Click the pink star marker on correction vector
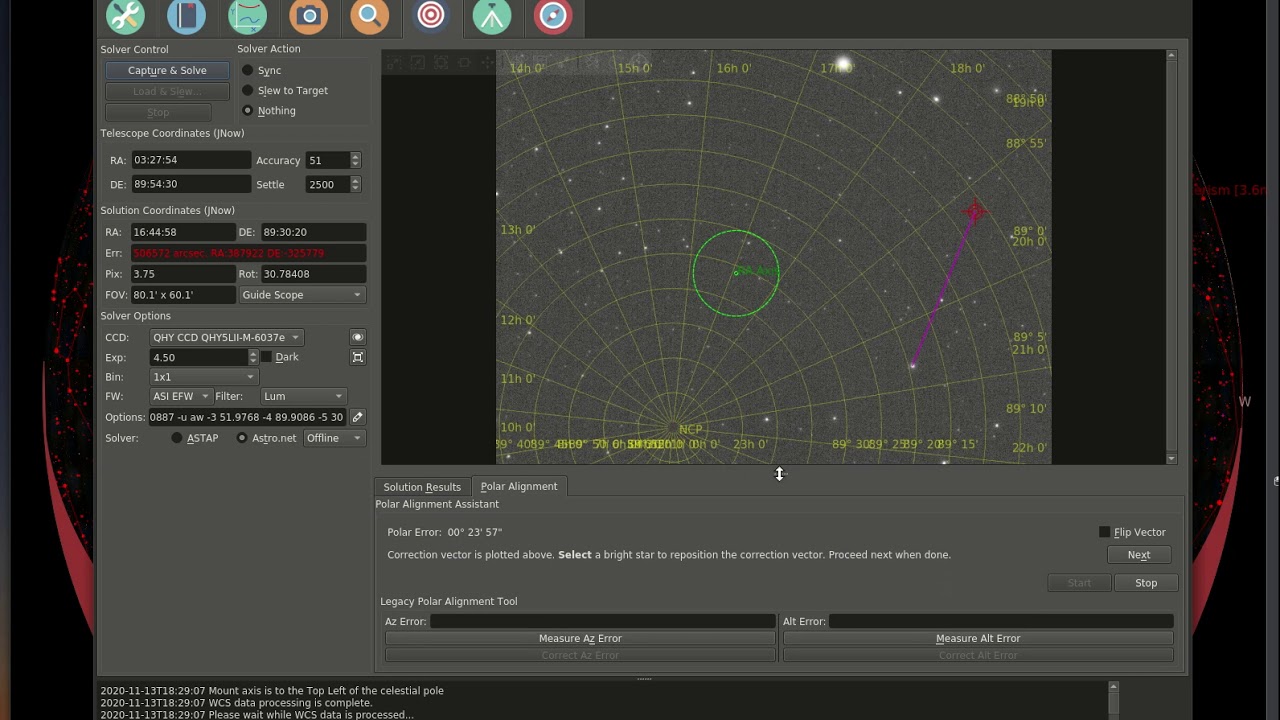The height and width of the screenshot is (720, 1280). tap(975, 210)
